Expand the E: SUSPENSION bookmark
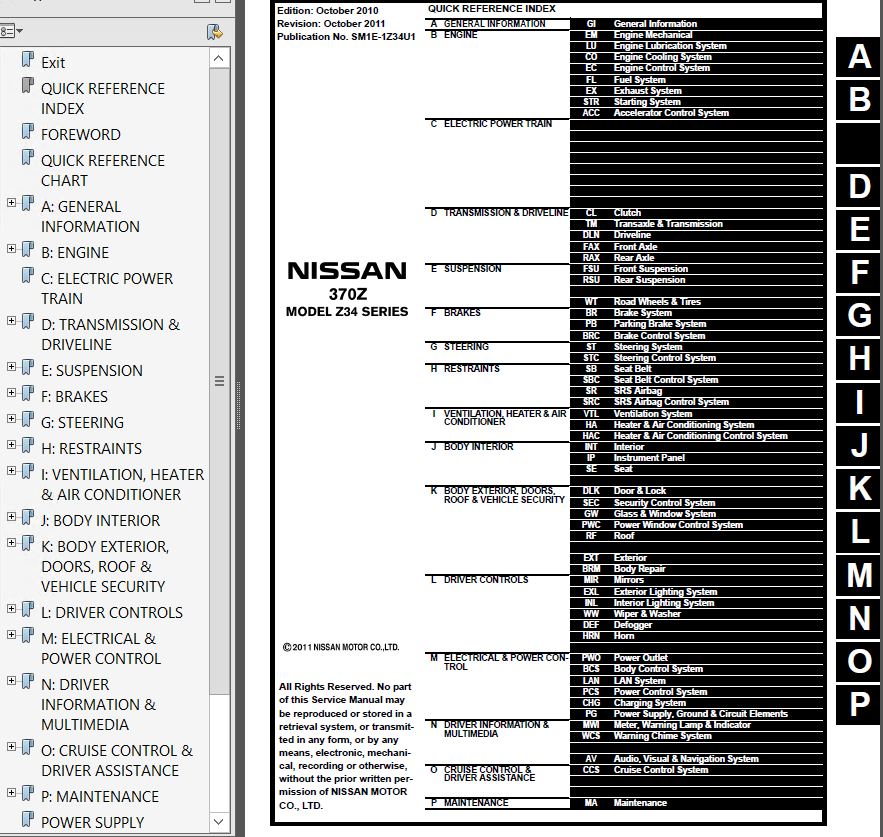This screenshot has height=837, width=883. [11, 367]
